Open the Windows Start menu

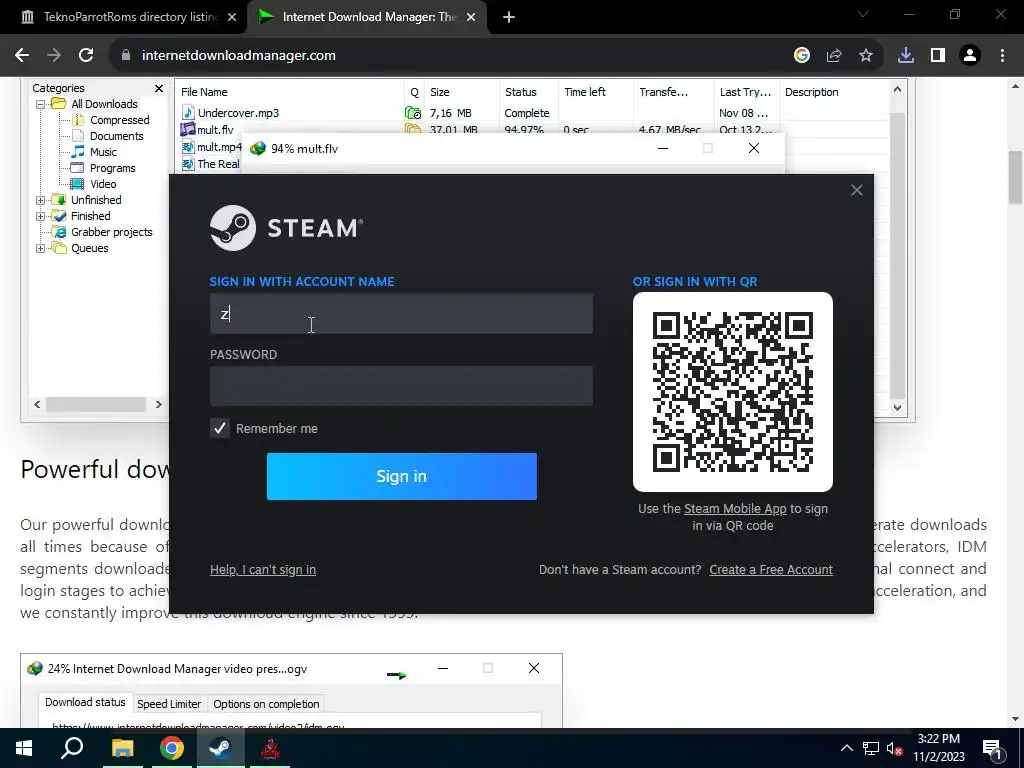24,748
